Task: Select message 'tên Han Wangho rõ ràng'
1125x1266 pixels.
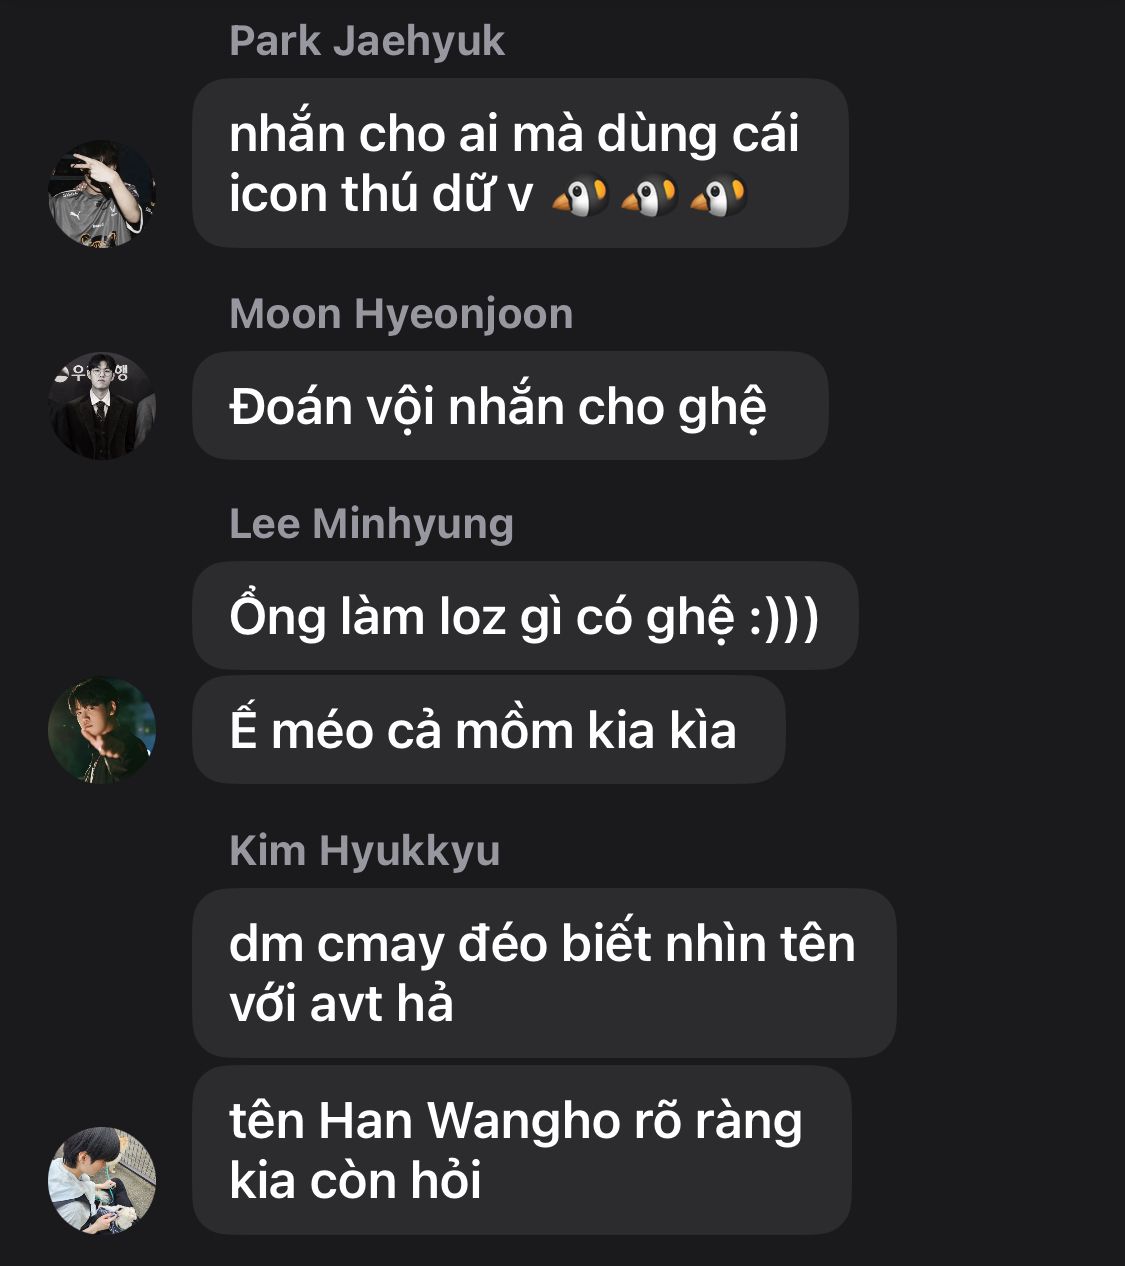Action: (522, 1150)
